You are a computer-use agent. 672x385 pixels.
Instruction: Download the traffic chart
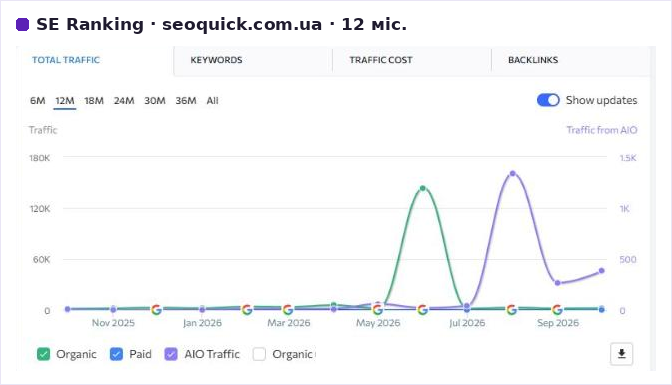pos(621,354)
